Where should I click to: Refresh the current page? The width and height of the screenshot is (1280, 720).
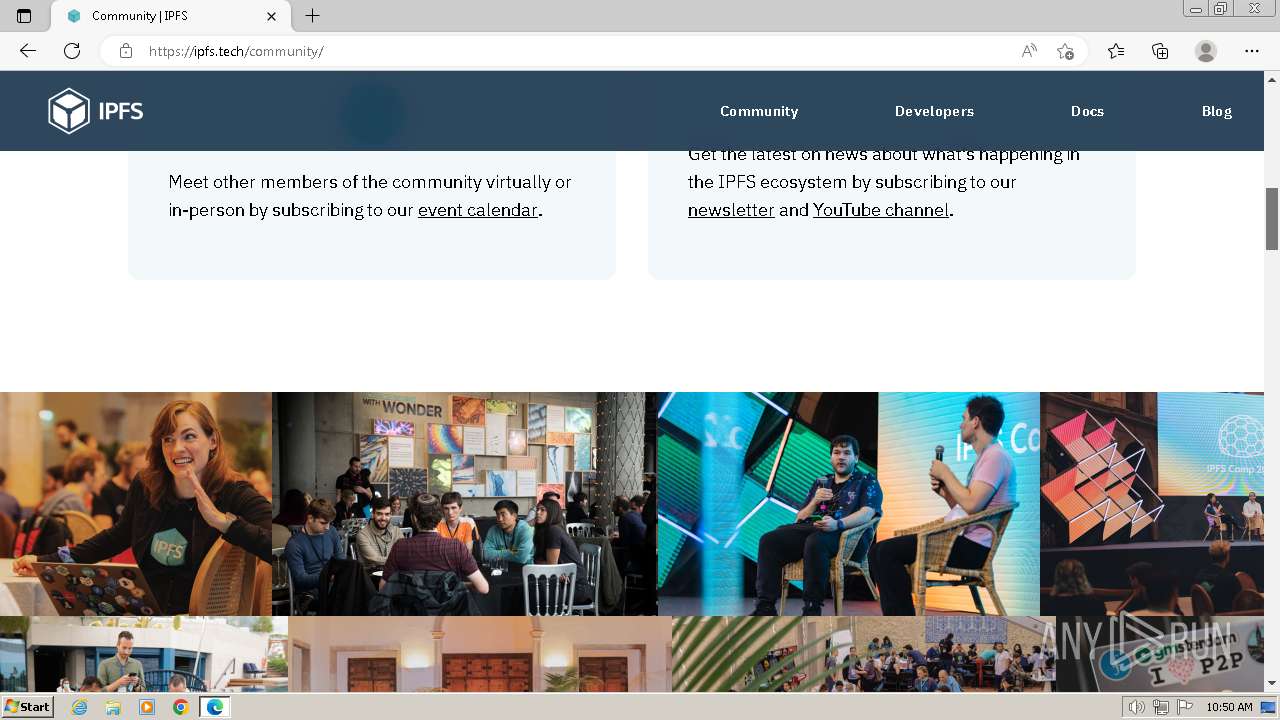(72, 51)
